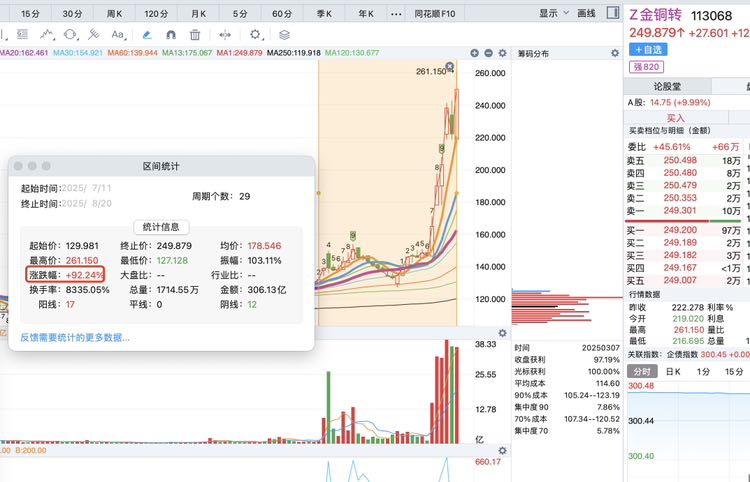Screen dimensions: 750x482
Task: Select the text note drawing tool
Action: click(22, 34)
